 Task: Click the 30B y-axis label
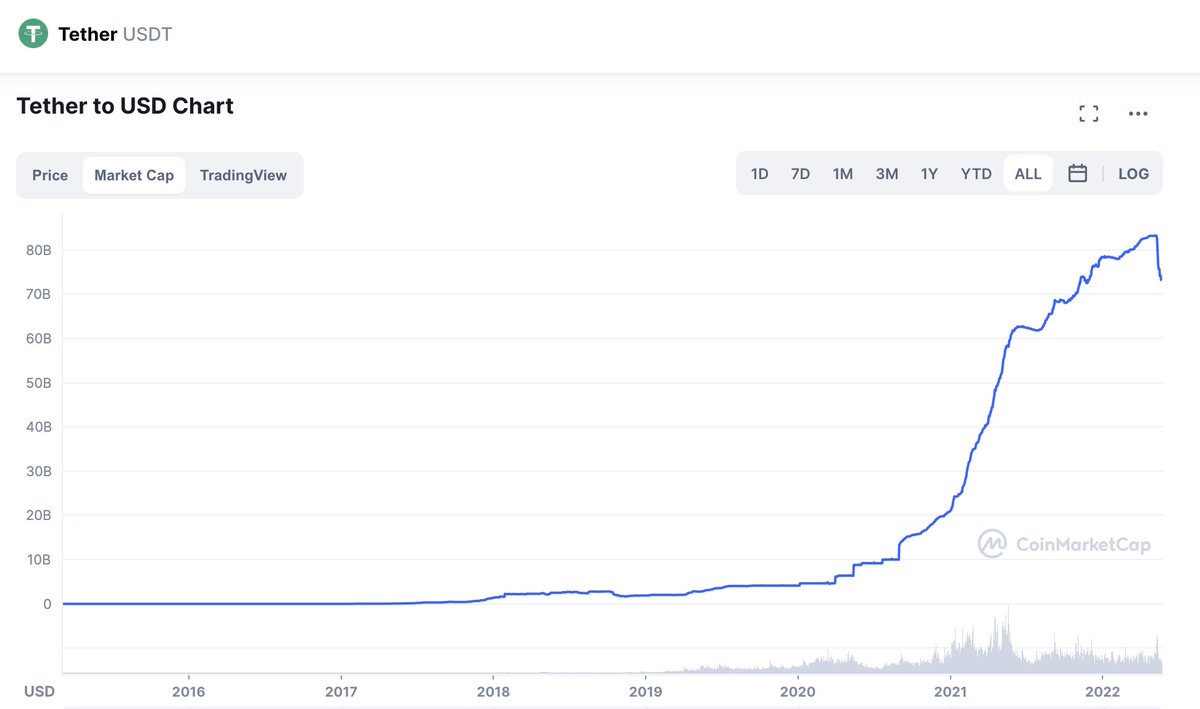pyautogui.click(x=39, y=471)
